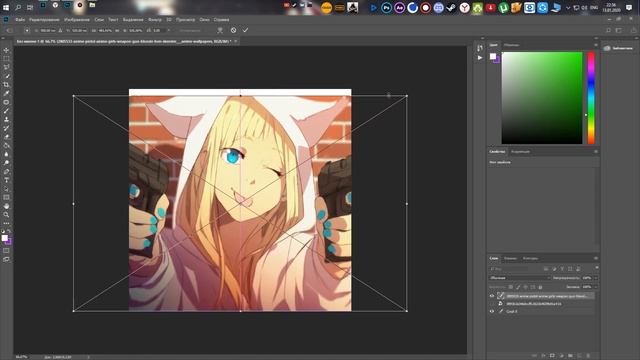Viewport: 640px width, 360px height.
Task: Click the foreground color swatch in toolbar
Action: pyautogui.click(x=4, y=238)
